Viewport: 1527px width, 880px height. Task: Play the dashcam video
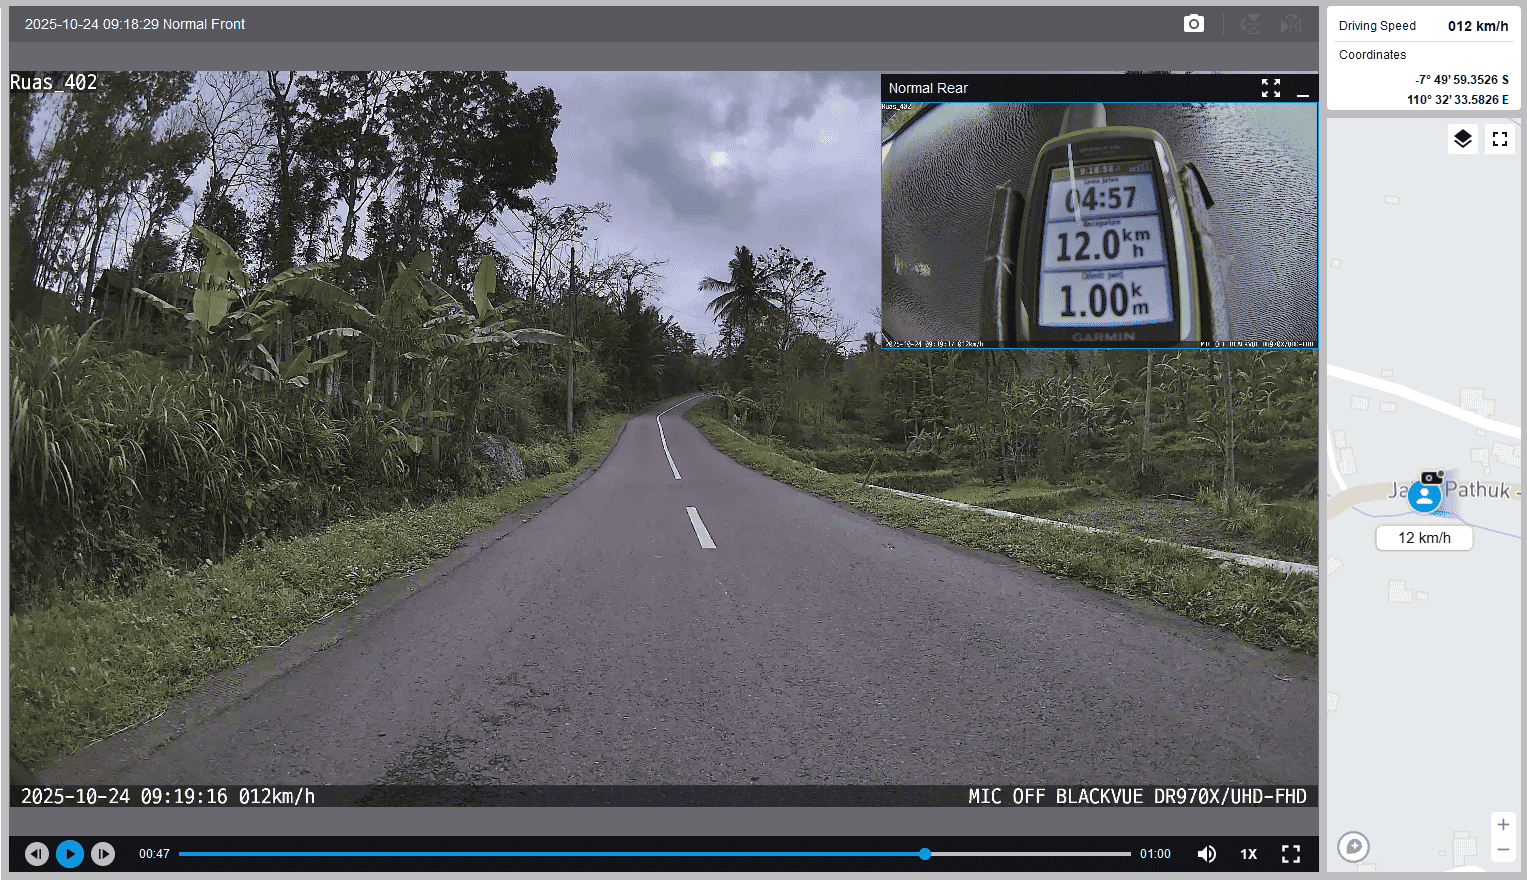point(70,854)
